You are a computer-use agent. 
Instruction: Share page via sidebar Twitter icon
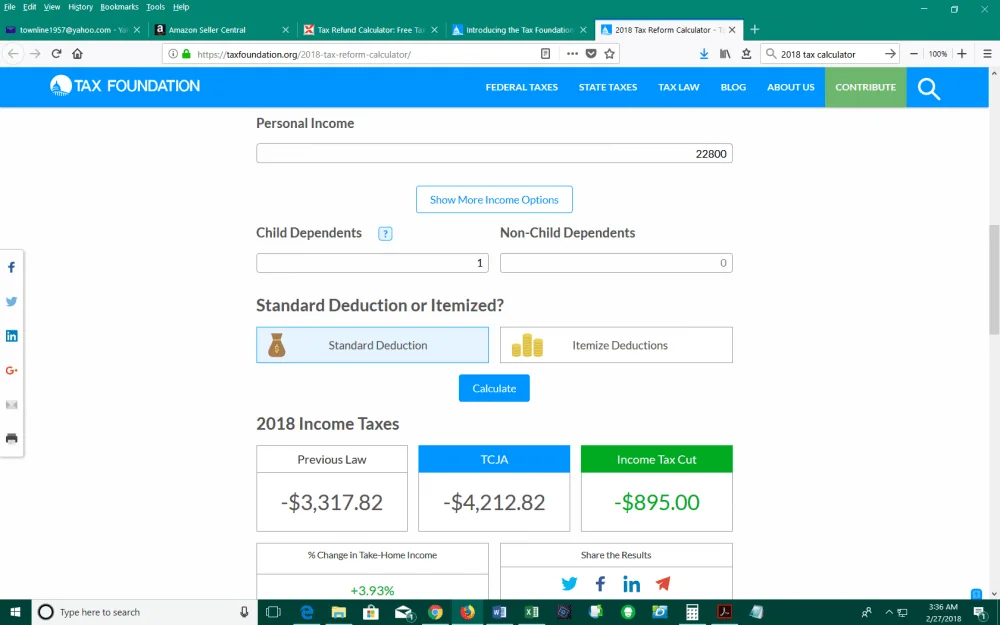(11, 302)
